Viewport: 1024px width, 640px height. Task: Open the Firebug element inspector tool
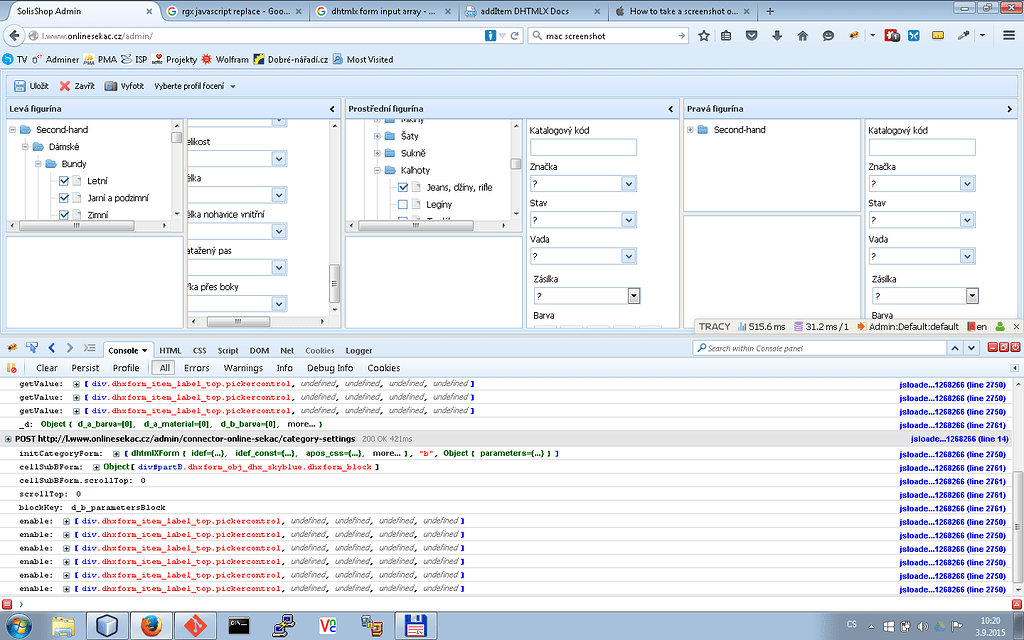point(31,350)
